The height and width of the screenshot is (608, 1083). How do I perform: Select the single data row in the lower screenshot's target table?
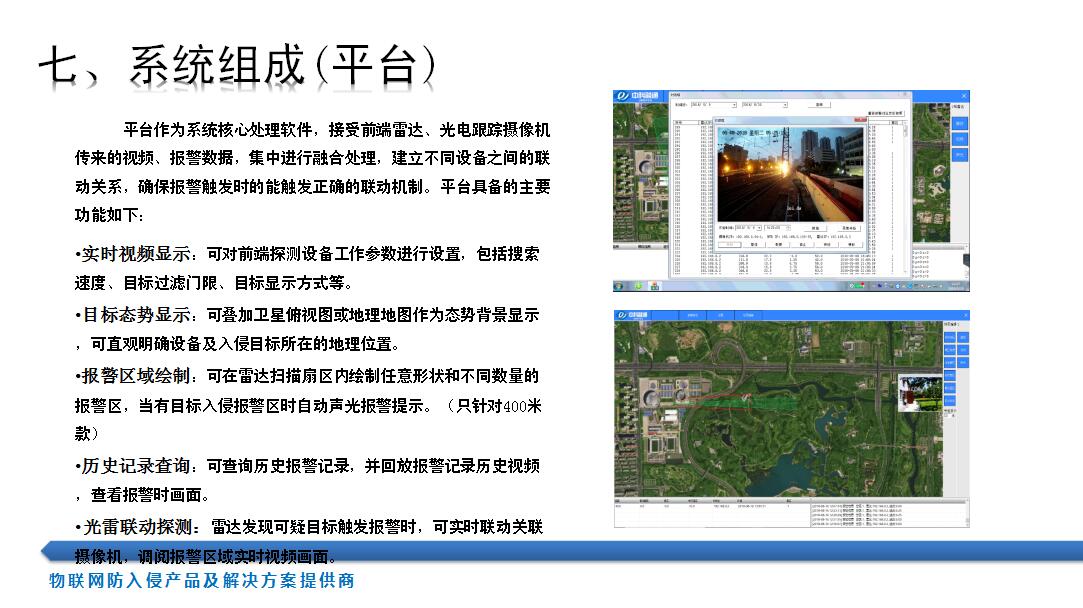click(x=711, y=506)
